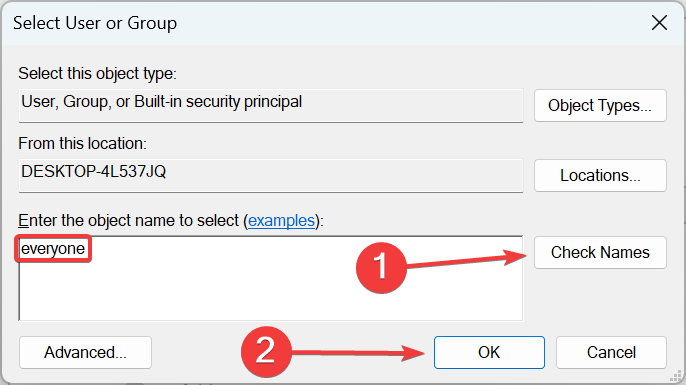Click the red circle numbered 1
The image size is (686, 385).
[x=381, y=267]
